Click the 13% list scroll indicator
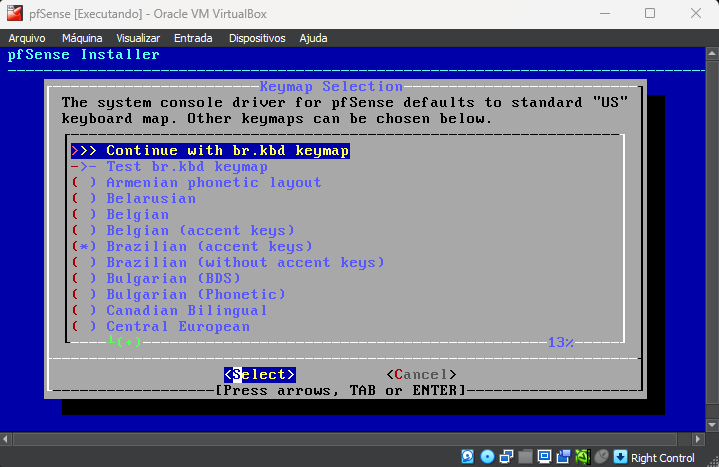719x467 pixels. [x=560, y=342]
